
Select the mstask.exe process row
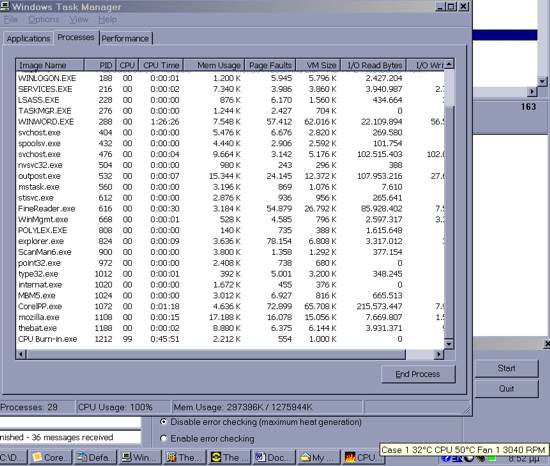click(x=230, y=187)
